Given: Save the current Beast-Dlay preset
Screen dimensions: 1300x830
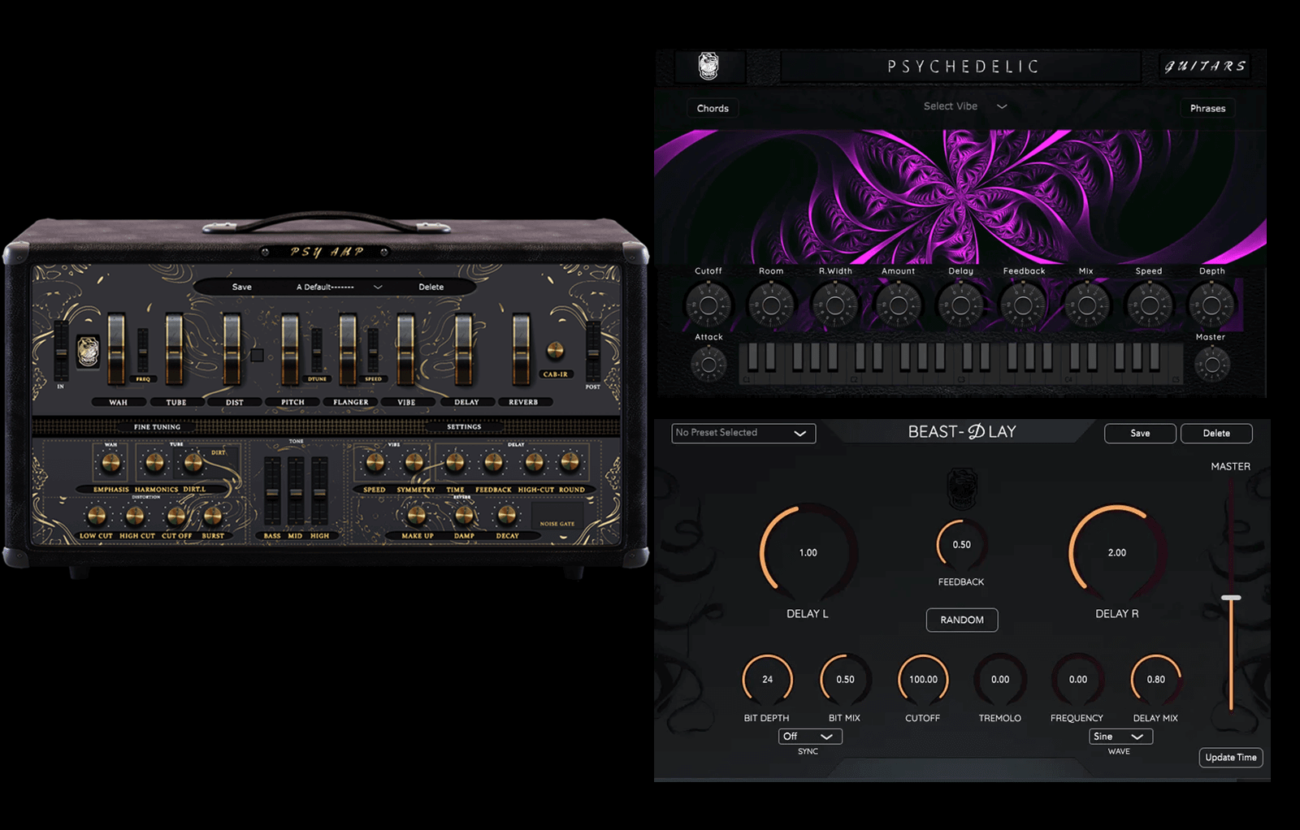Looking at the screenshot, I should pyautogui.click(x=1139, y=433).
